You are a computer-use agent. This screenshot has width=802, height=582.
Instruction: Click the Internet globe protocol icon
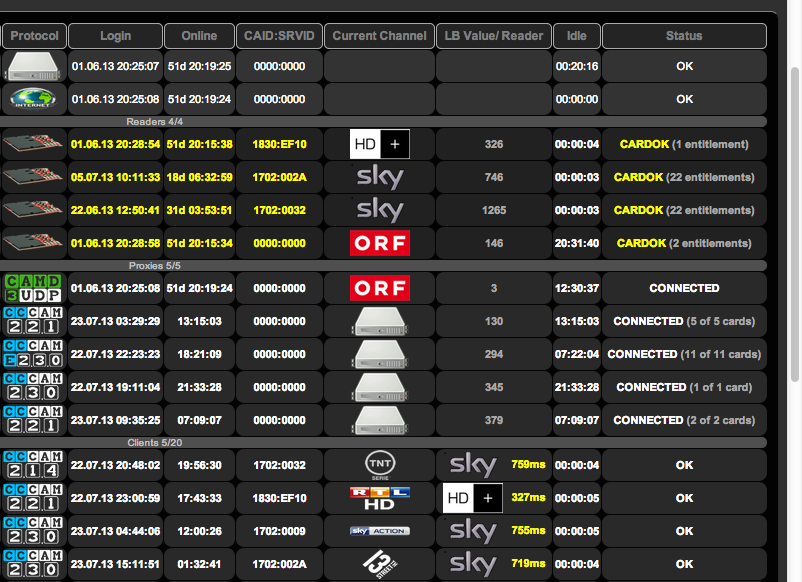coord(34,100)
